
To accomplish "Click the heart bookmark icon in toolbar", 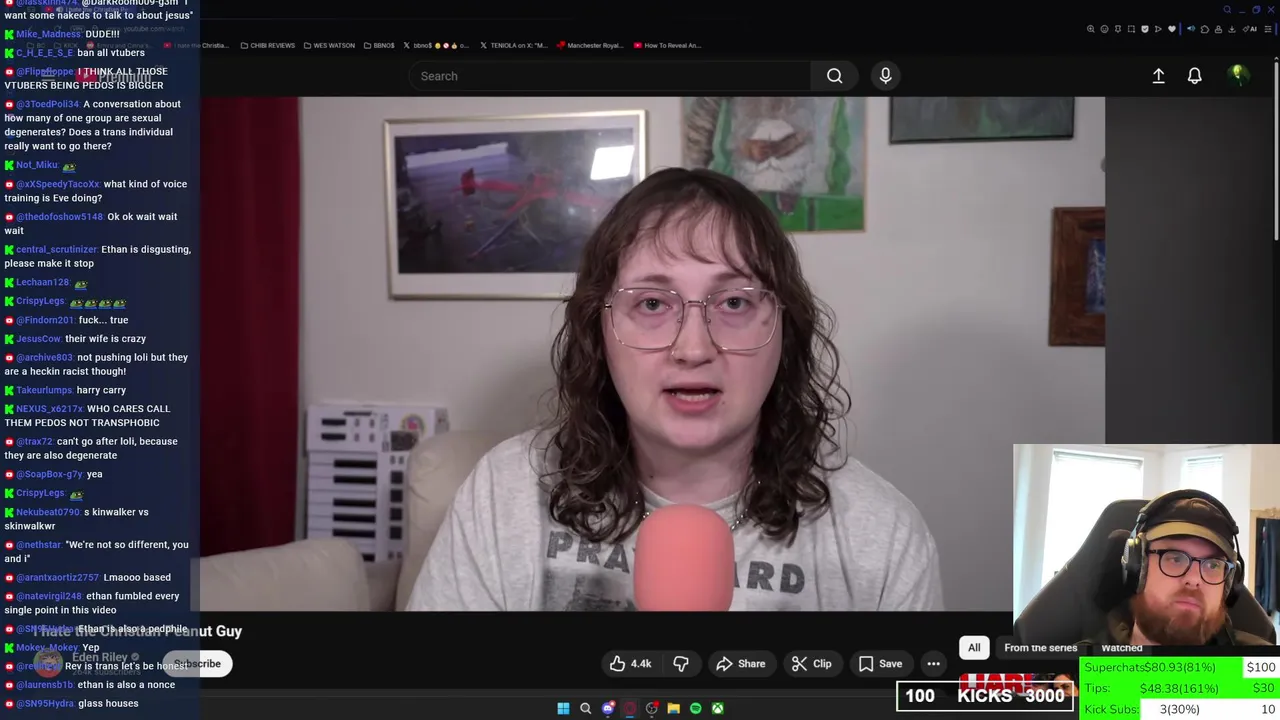I will (x=1172, y=29).
